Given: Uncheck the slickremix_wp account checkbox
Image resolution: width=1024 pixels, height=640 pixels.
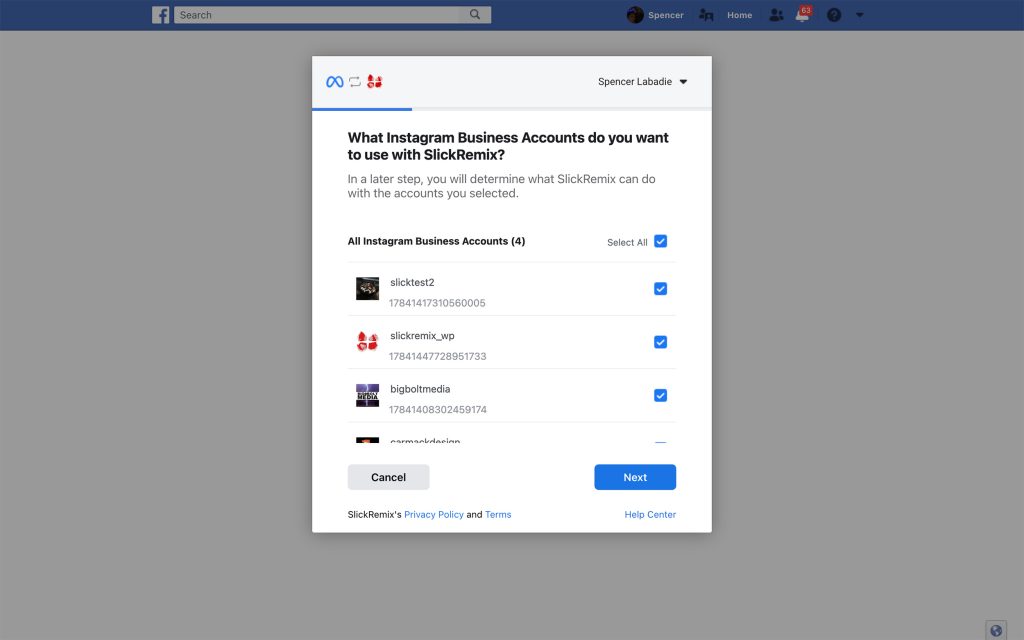Looking at the screenshot, I should [660, 342].
